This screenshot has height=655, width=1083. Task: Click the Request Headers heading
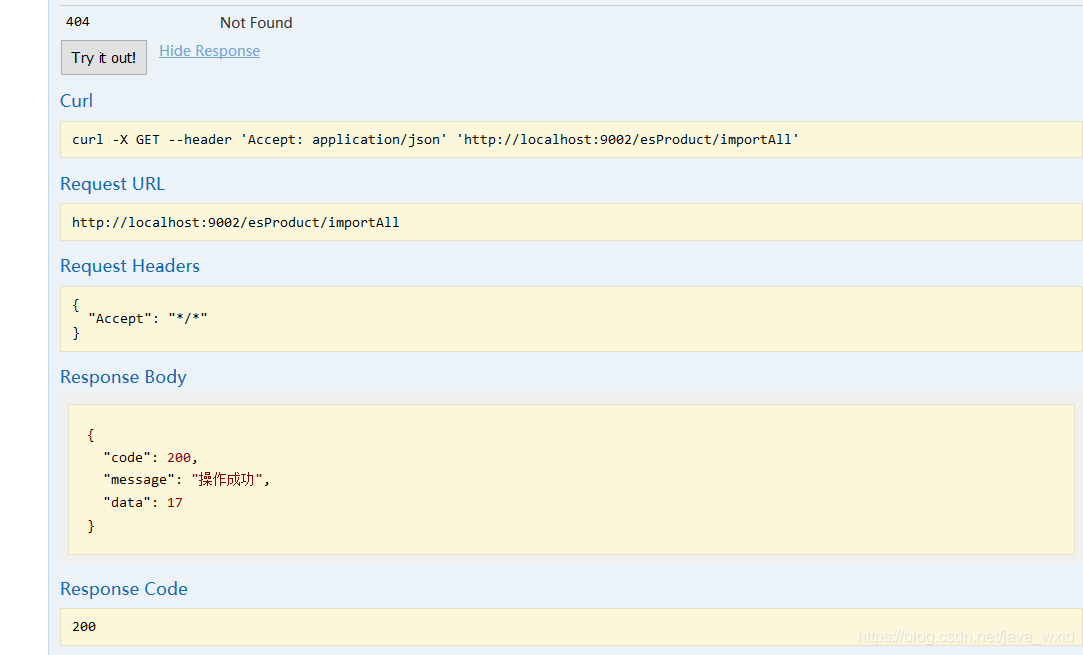[130, 266]
